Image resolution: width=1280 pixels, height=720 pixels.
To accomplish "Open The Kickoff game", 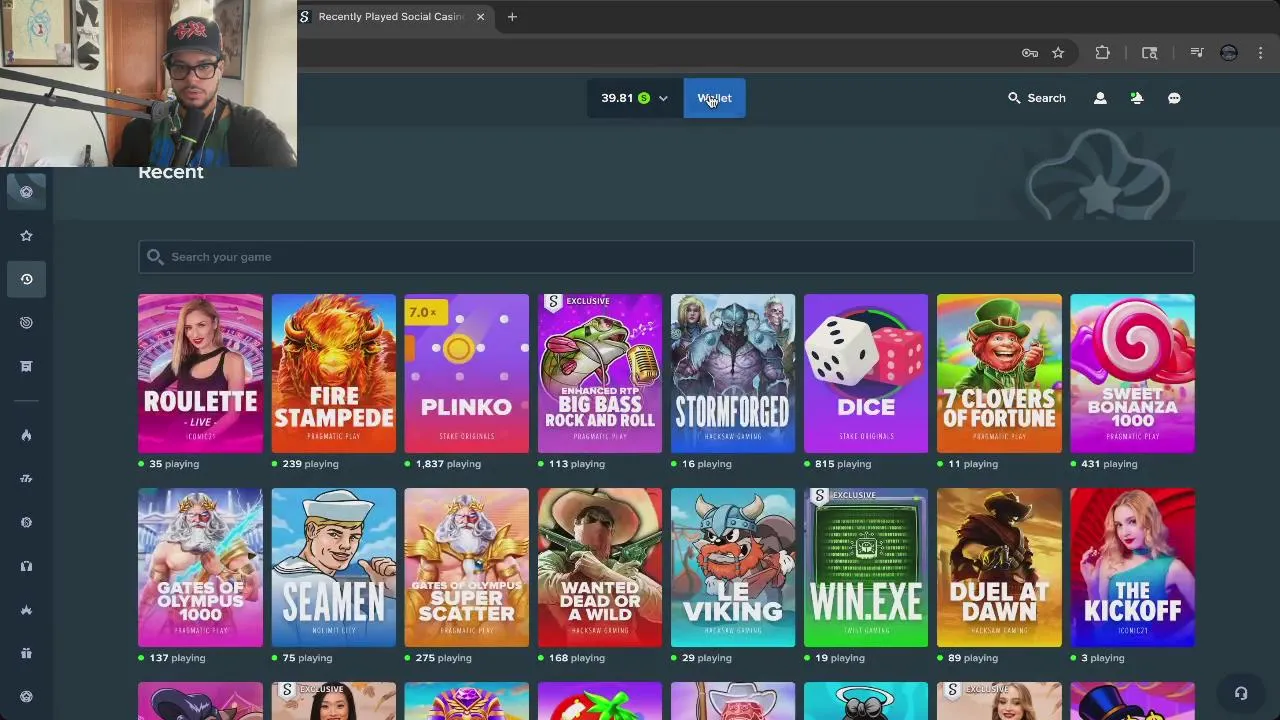I will point(1132,567).
